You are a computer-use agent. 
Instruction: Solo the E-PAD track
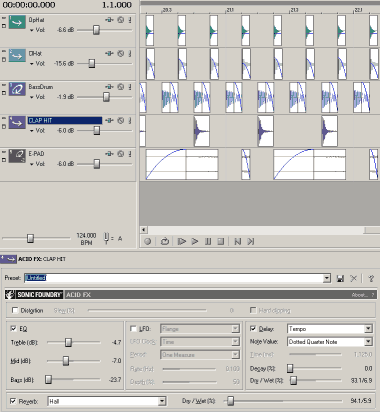130,154
